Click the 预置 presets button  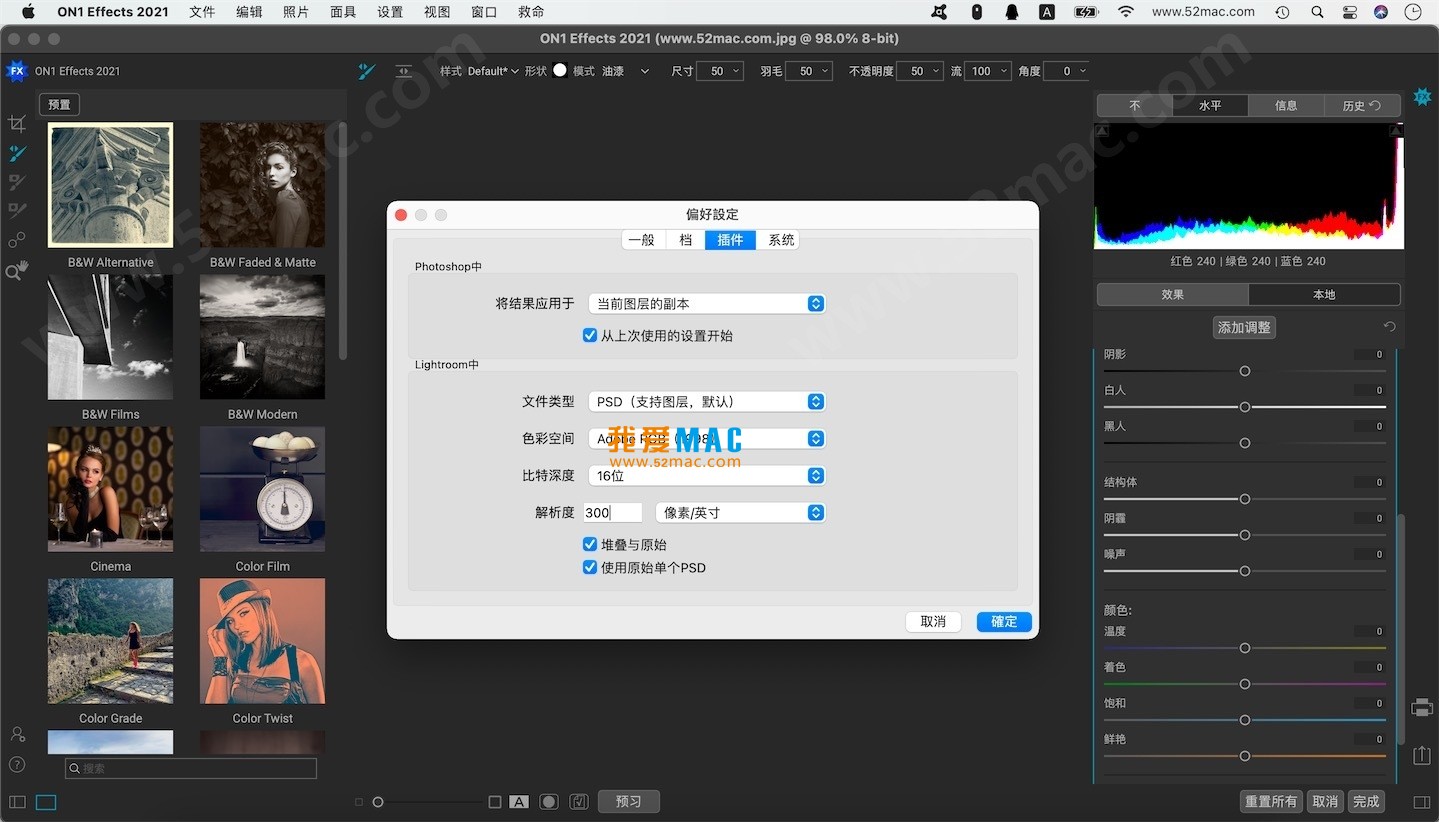59,104
